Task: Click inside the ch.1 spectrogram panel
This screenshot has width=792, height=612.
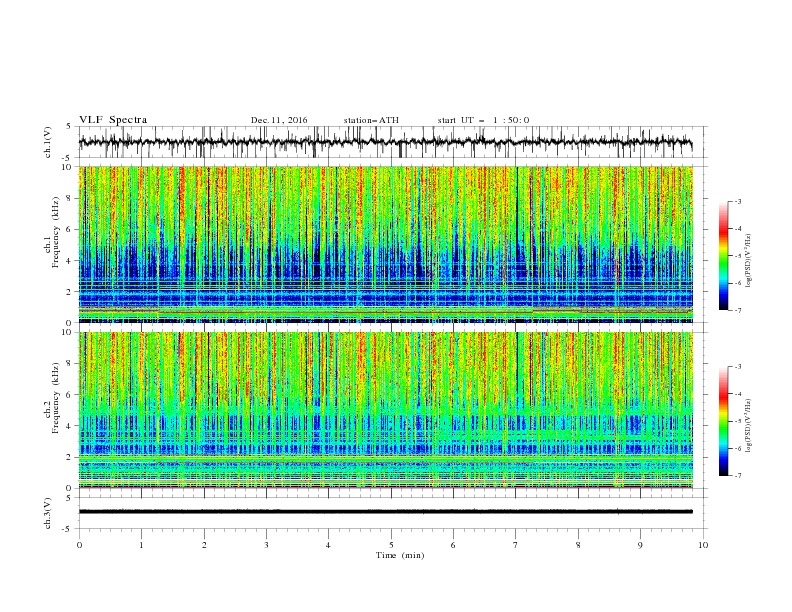Action: [386, 244]
